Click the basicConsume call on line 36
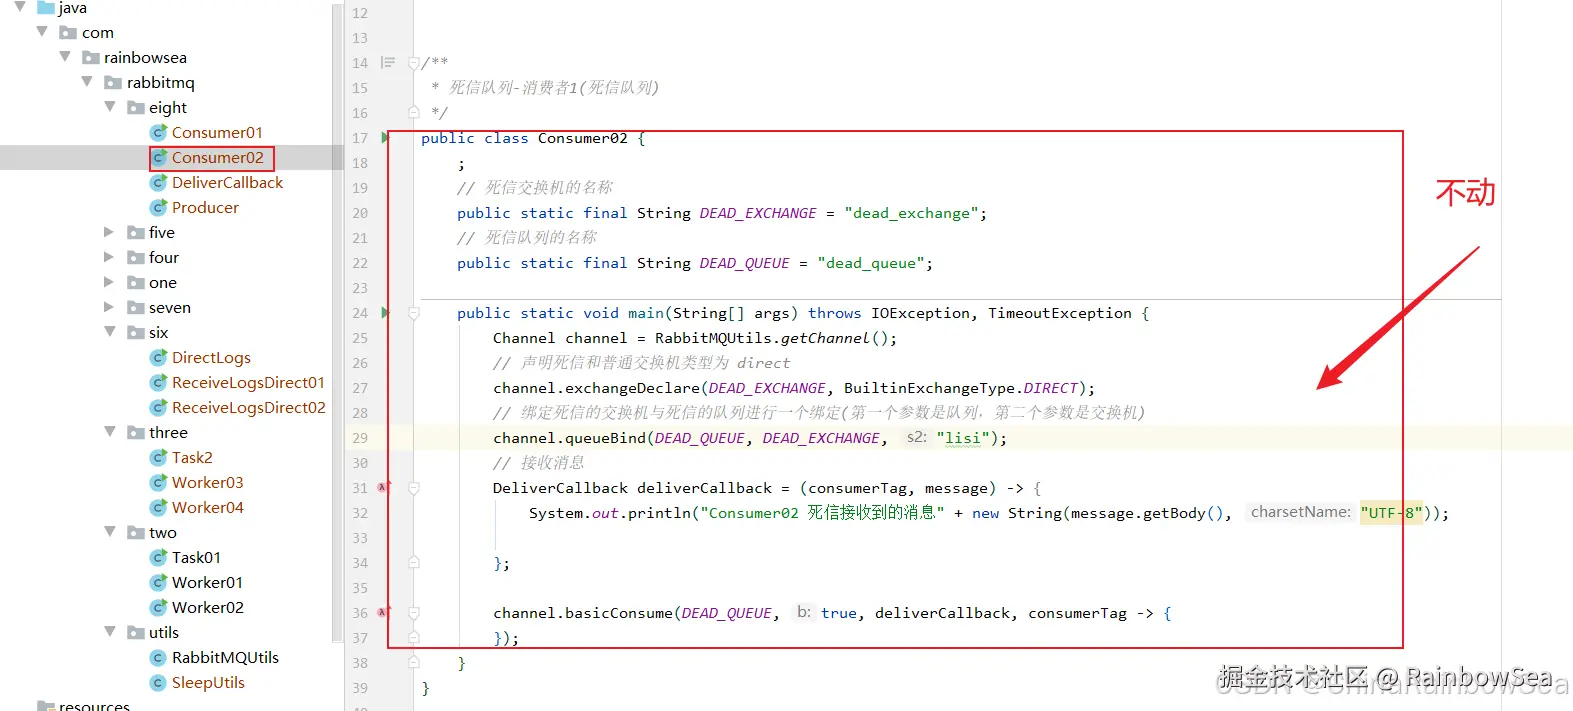This screenshot has width=1573, height=711. click(618, 613)
